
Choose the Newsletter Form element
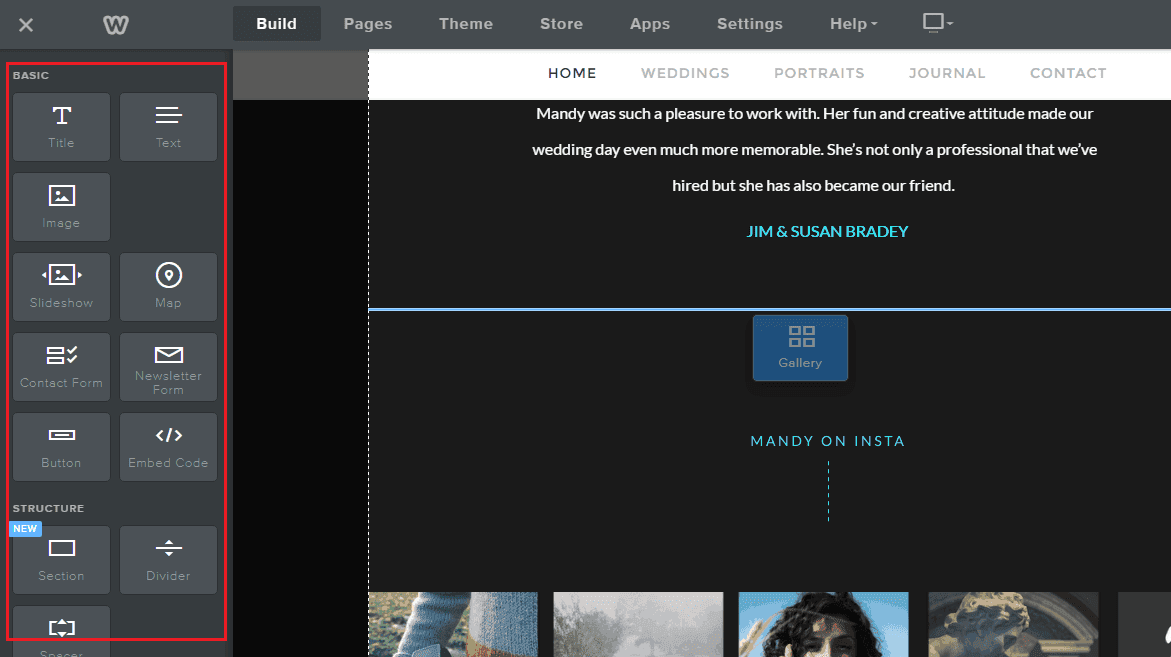click(168, 367)
